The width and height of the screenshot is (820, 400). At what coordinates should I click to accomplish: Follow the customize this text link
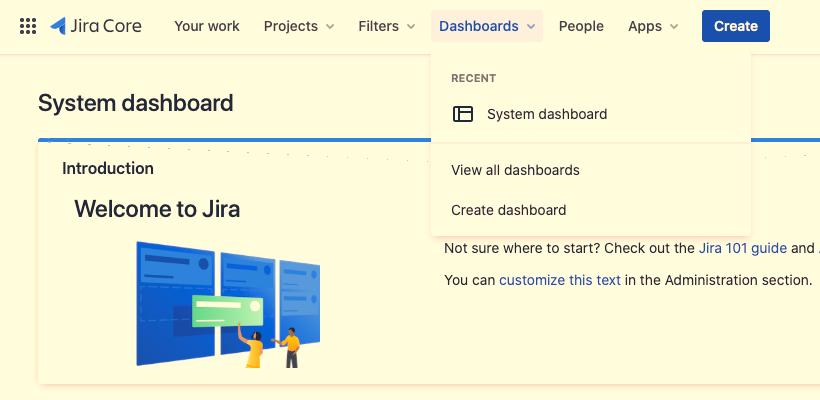(x=560, y=280)
